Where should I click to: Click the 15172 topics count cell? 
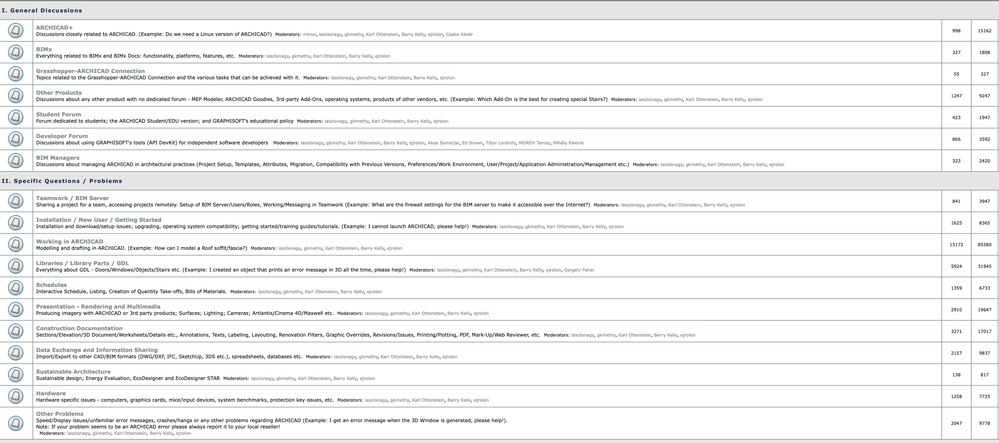pyautogui.click(x=956, y=244)
